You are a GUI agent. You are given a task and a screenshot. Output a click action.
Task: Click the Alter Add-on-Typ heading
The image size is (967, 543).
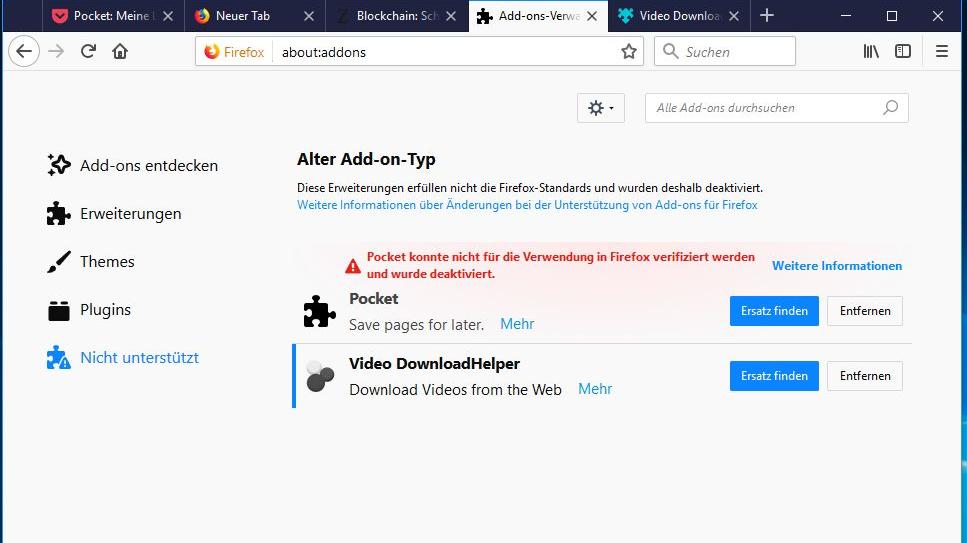click(x=366, y=159)
